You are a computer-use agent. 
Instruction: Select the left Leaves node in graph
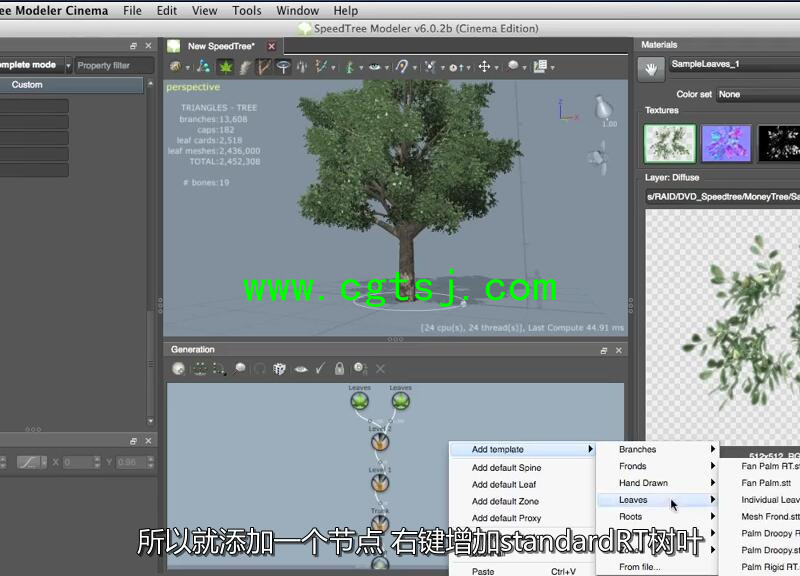359,401
